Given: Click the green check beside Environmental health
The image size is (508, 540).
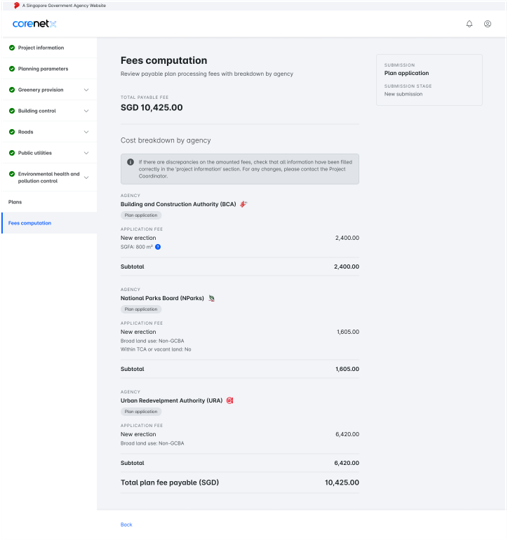Looking at the screenshot, I should (12, 174).
